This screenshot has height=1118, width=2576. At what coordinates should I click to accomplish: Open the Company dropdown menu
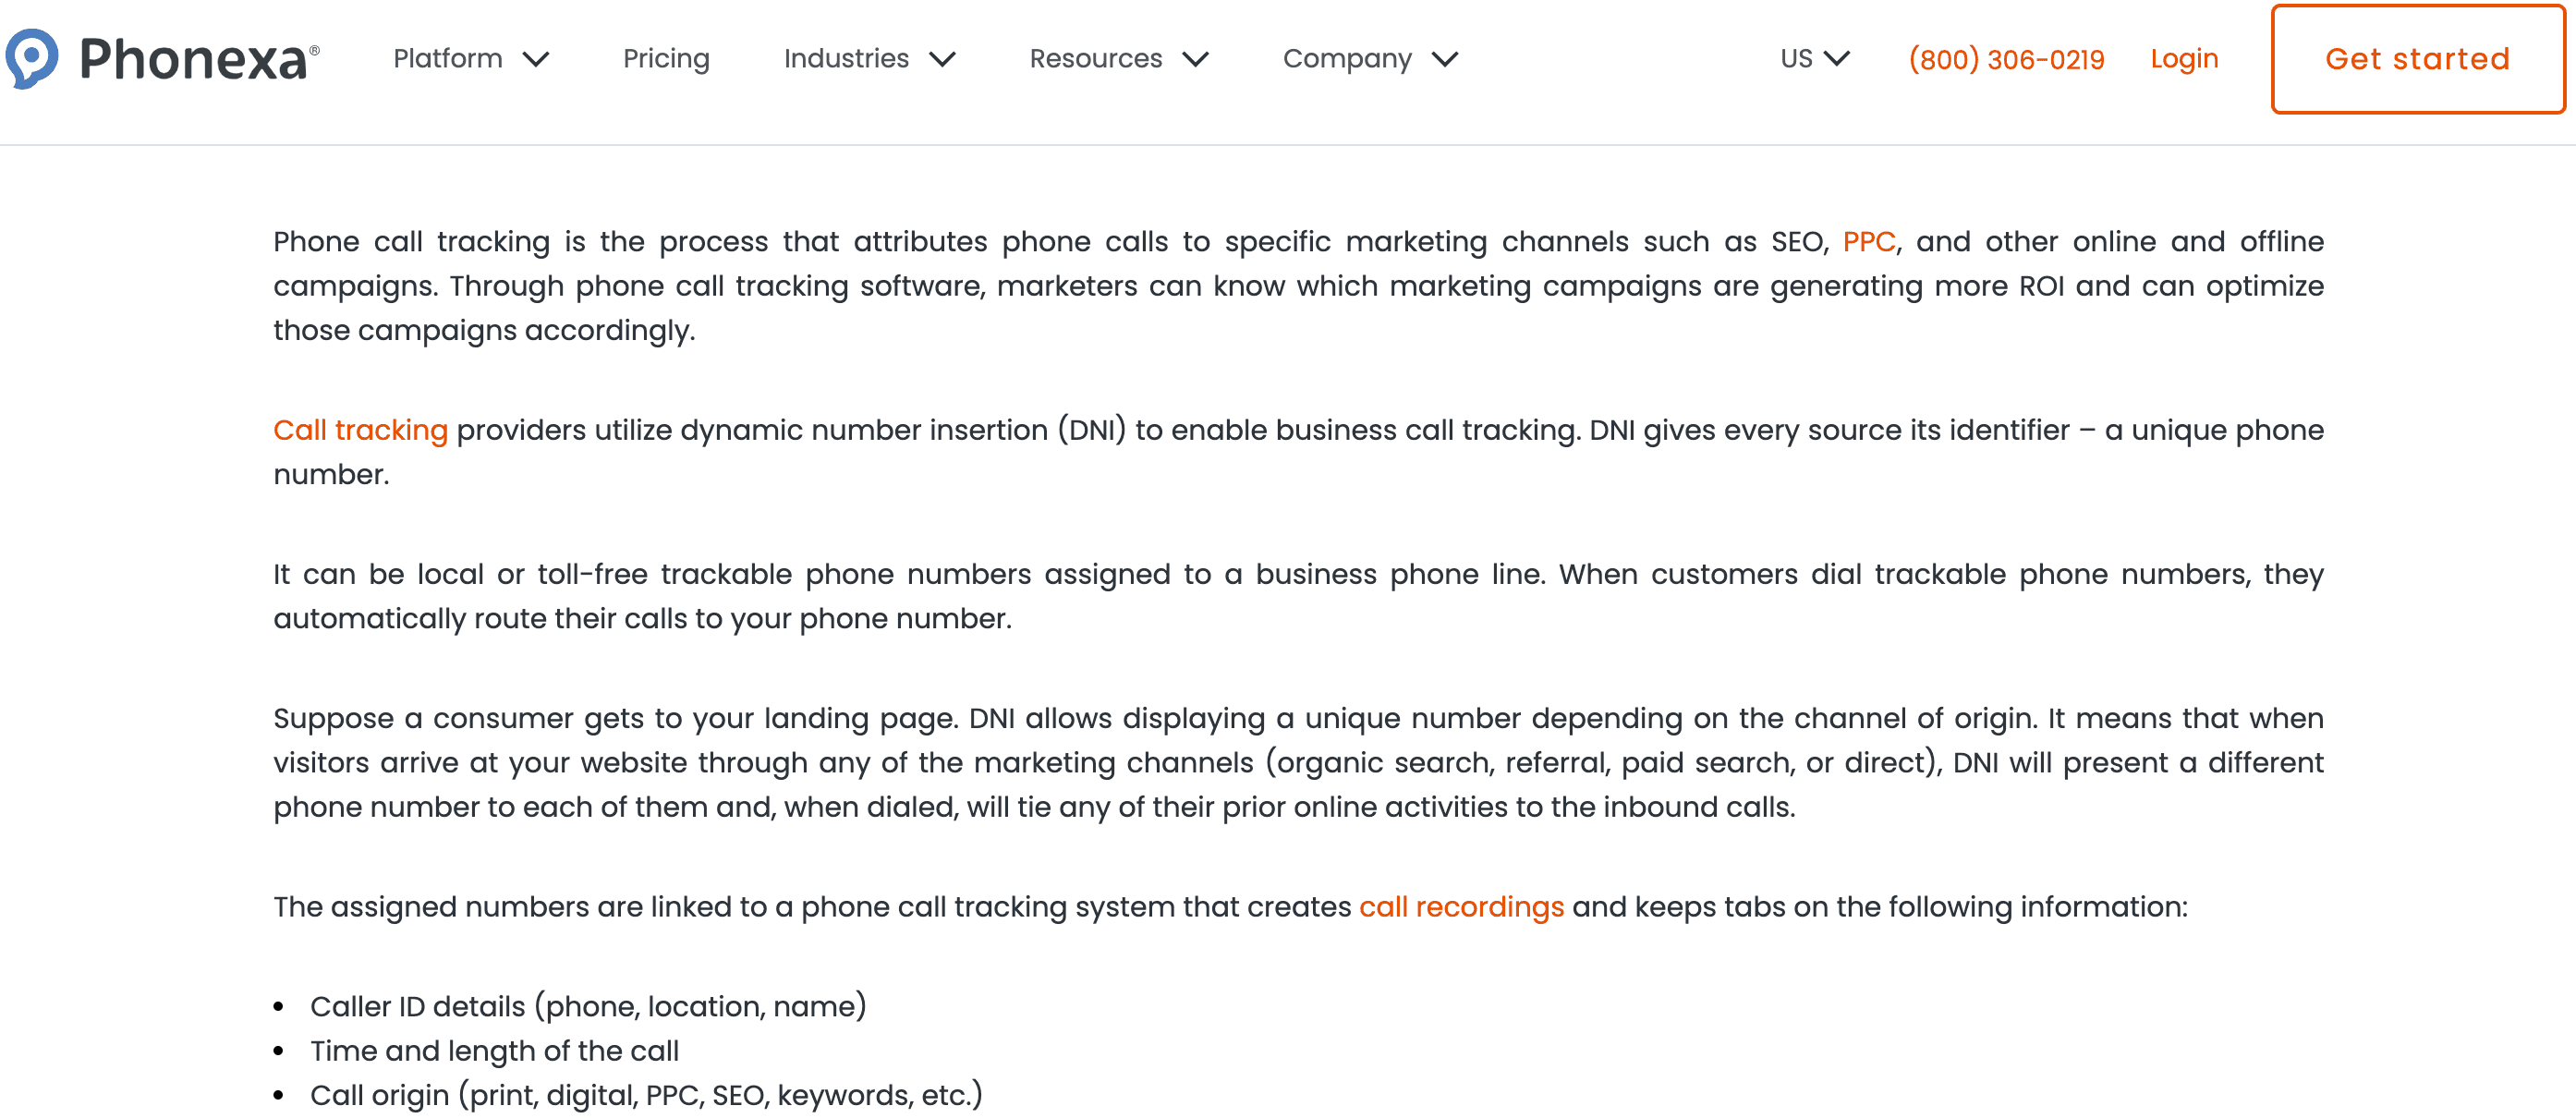coord(1349,59)
